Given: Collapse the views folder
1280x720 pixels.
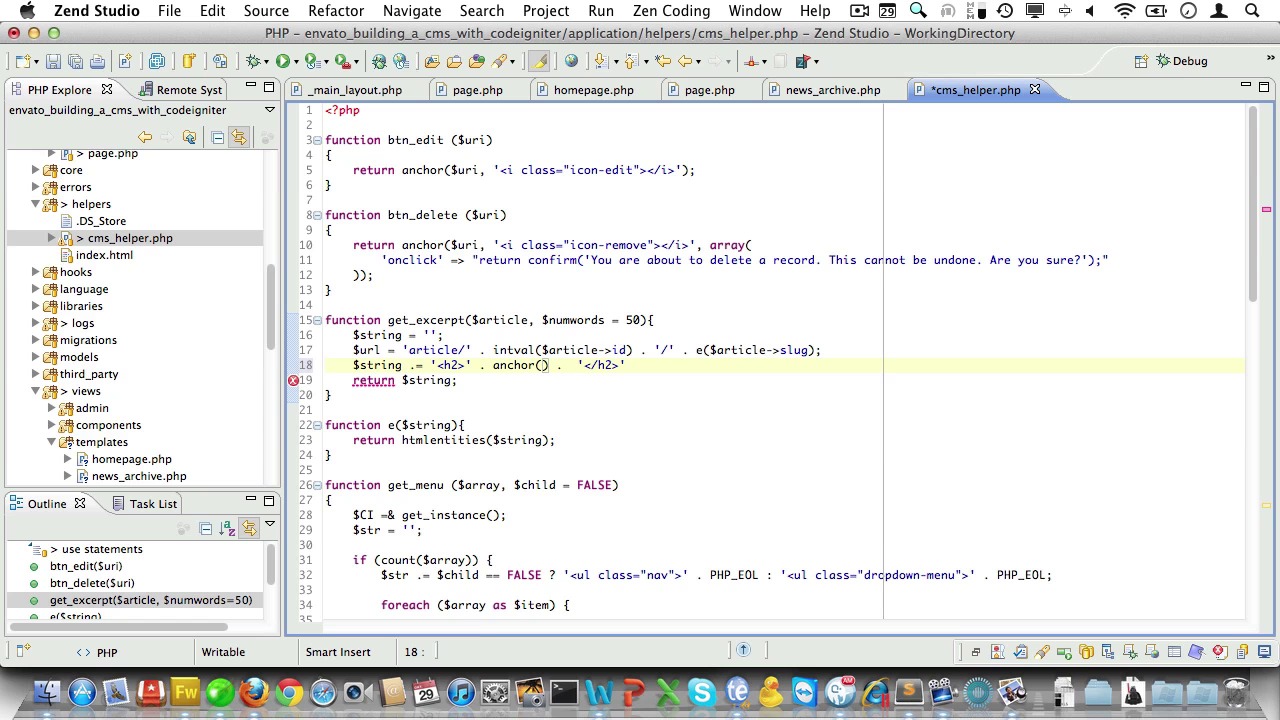Looking at the screenshot, I should point(35,391).
